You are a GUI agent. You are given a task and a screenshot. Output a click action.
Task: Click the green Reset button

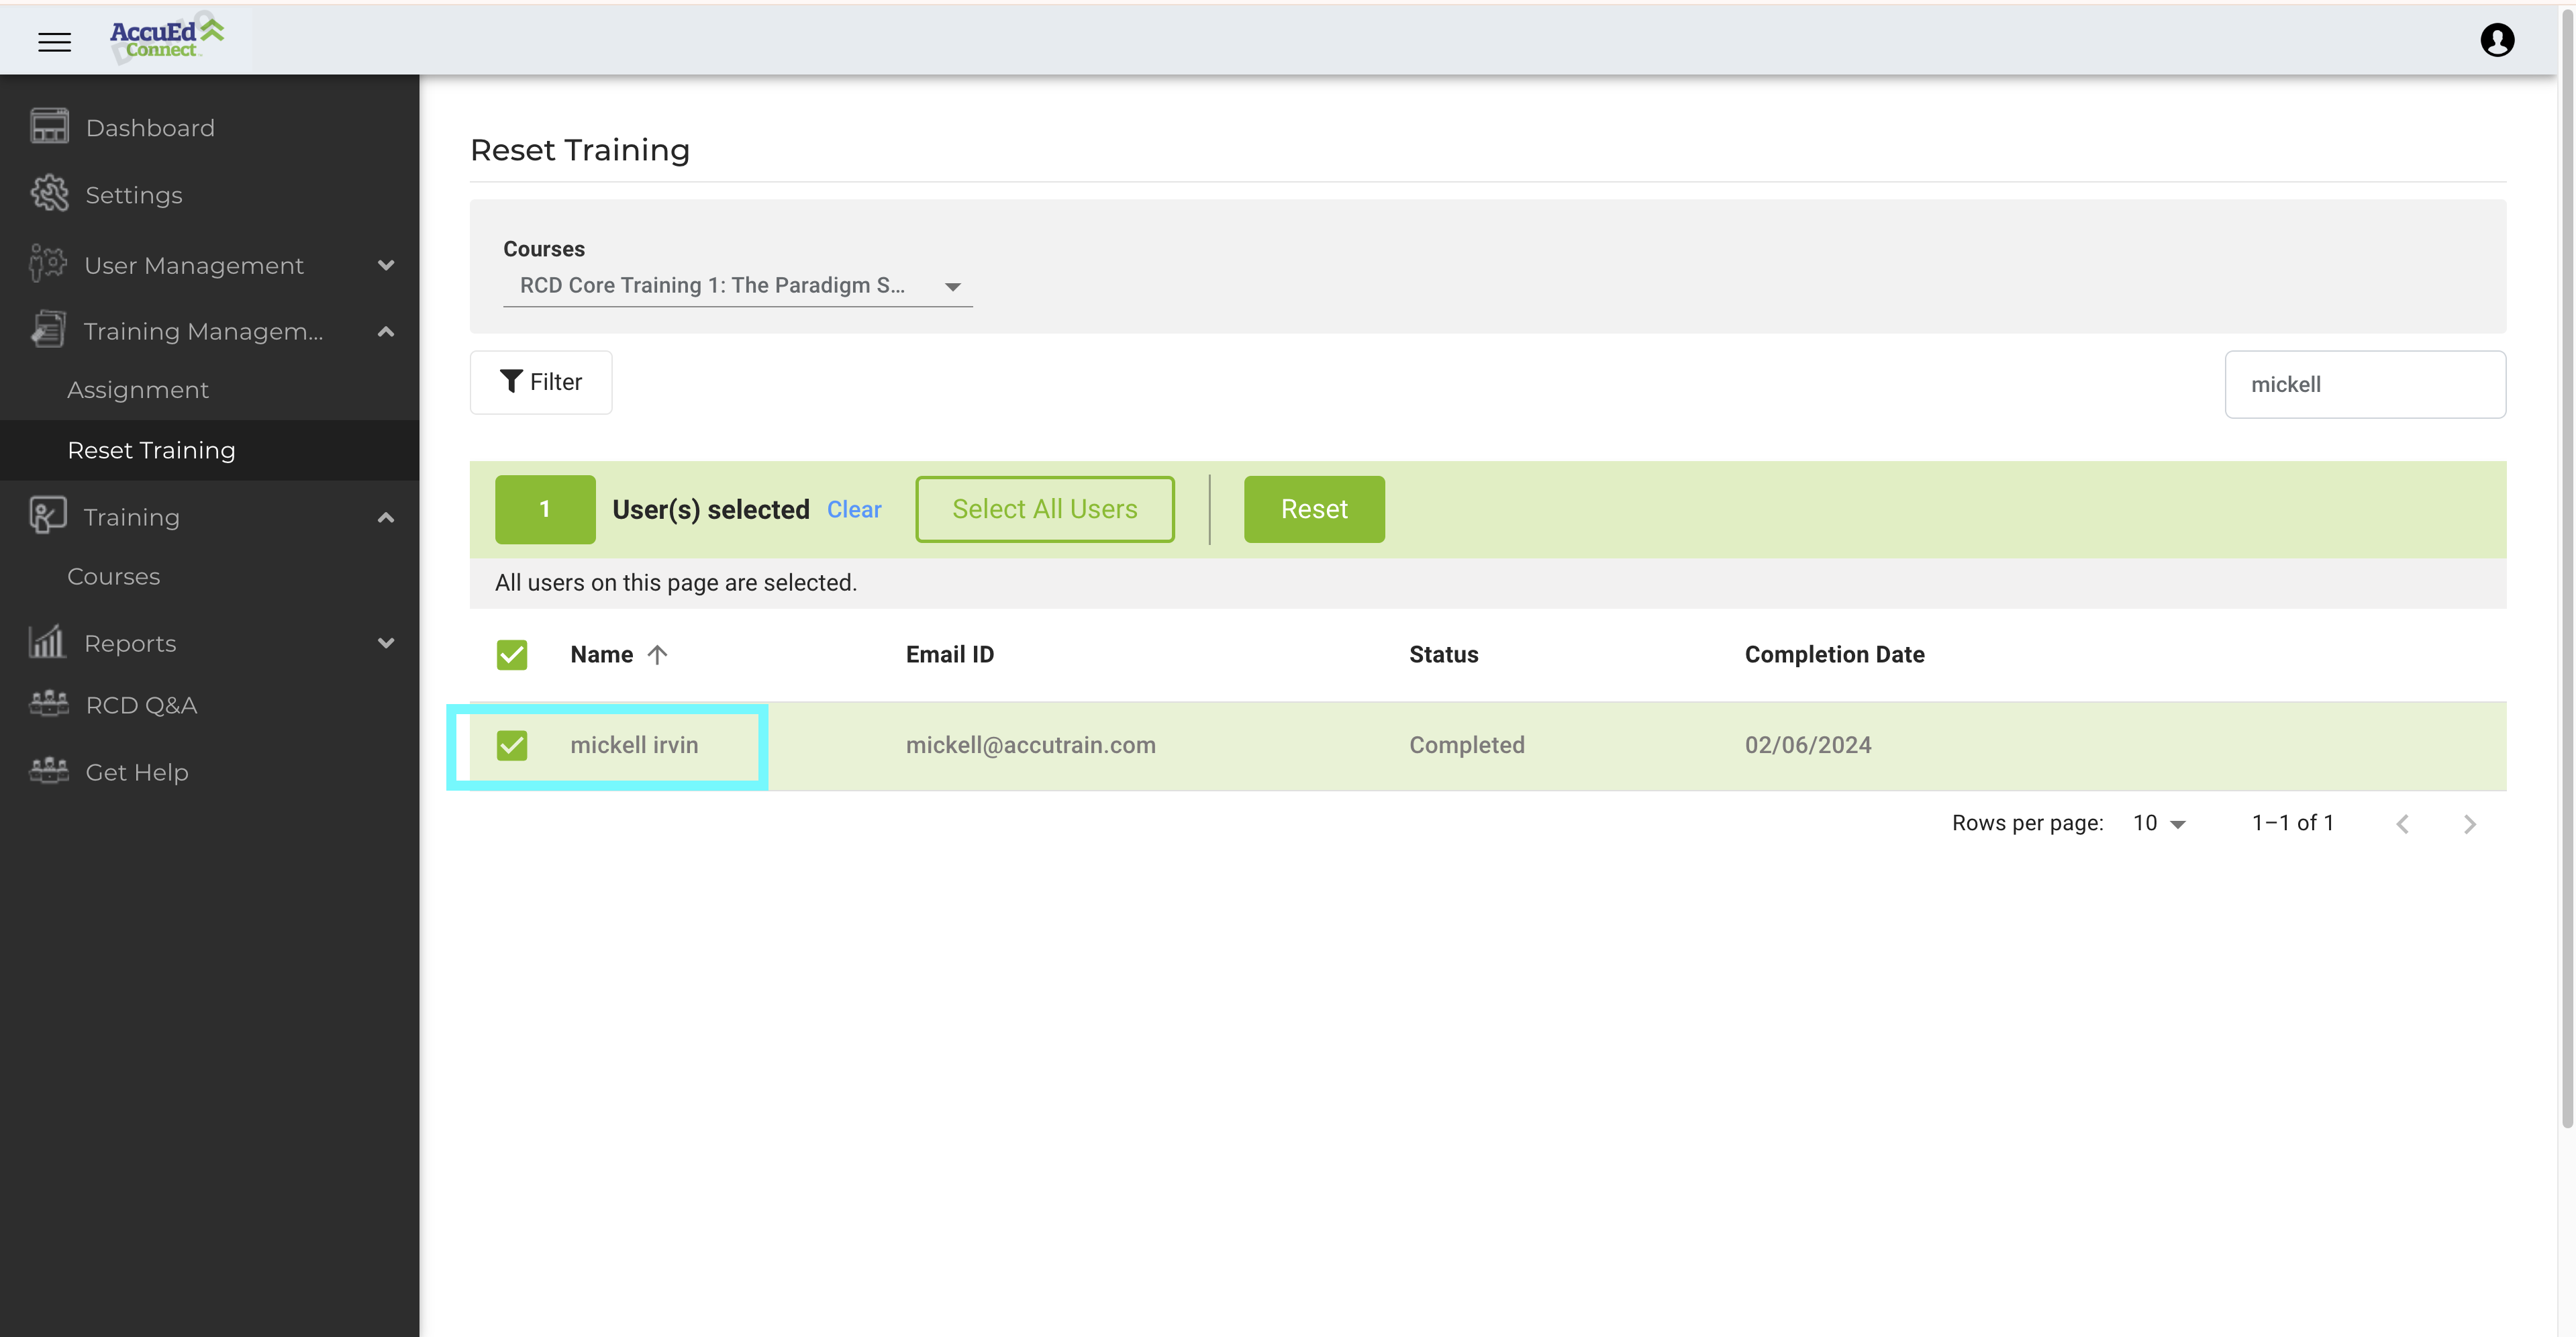[x=1313, y=509]
